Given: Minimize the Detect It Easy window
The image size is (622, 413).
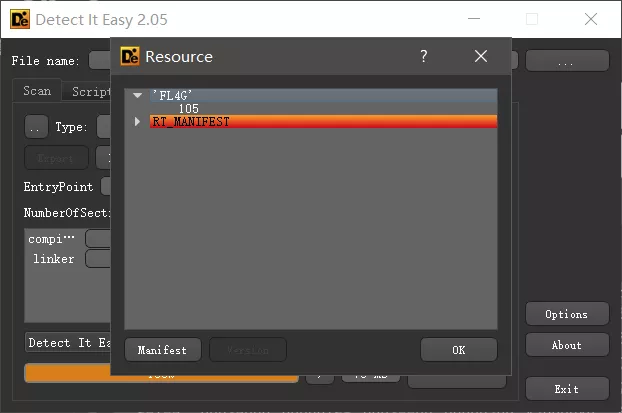Looking at the screenshot, I should tap(474, 19).
